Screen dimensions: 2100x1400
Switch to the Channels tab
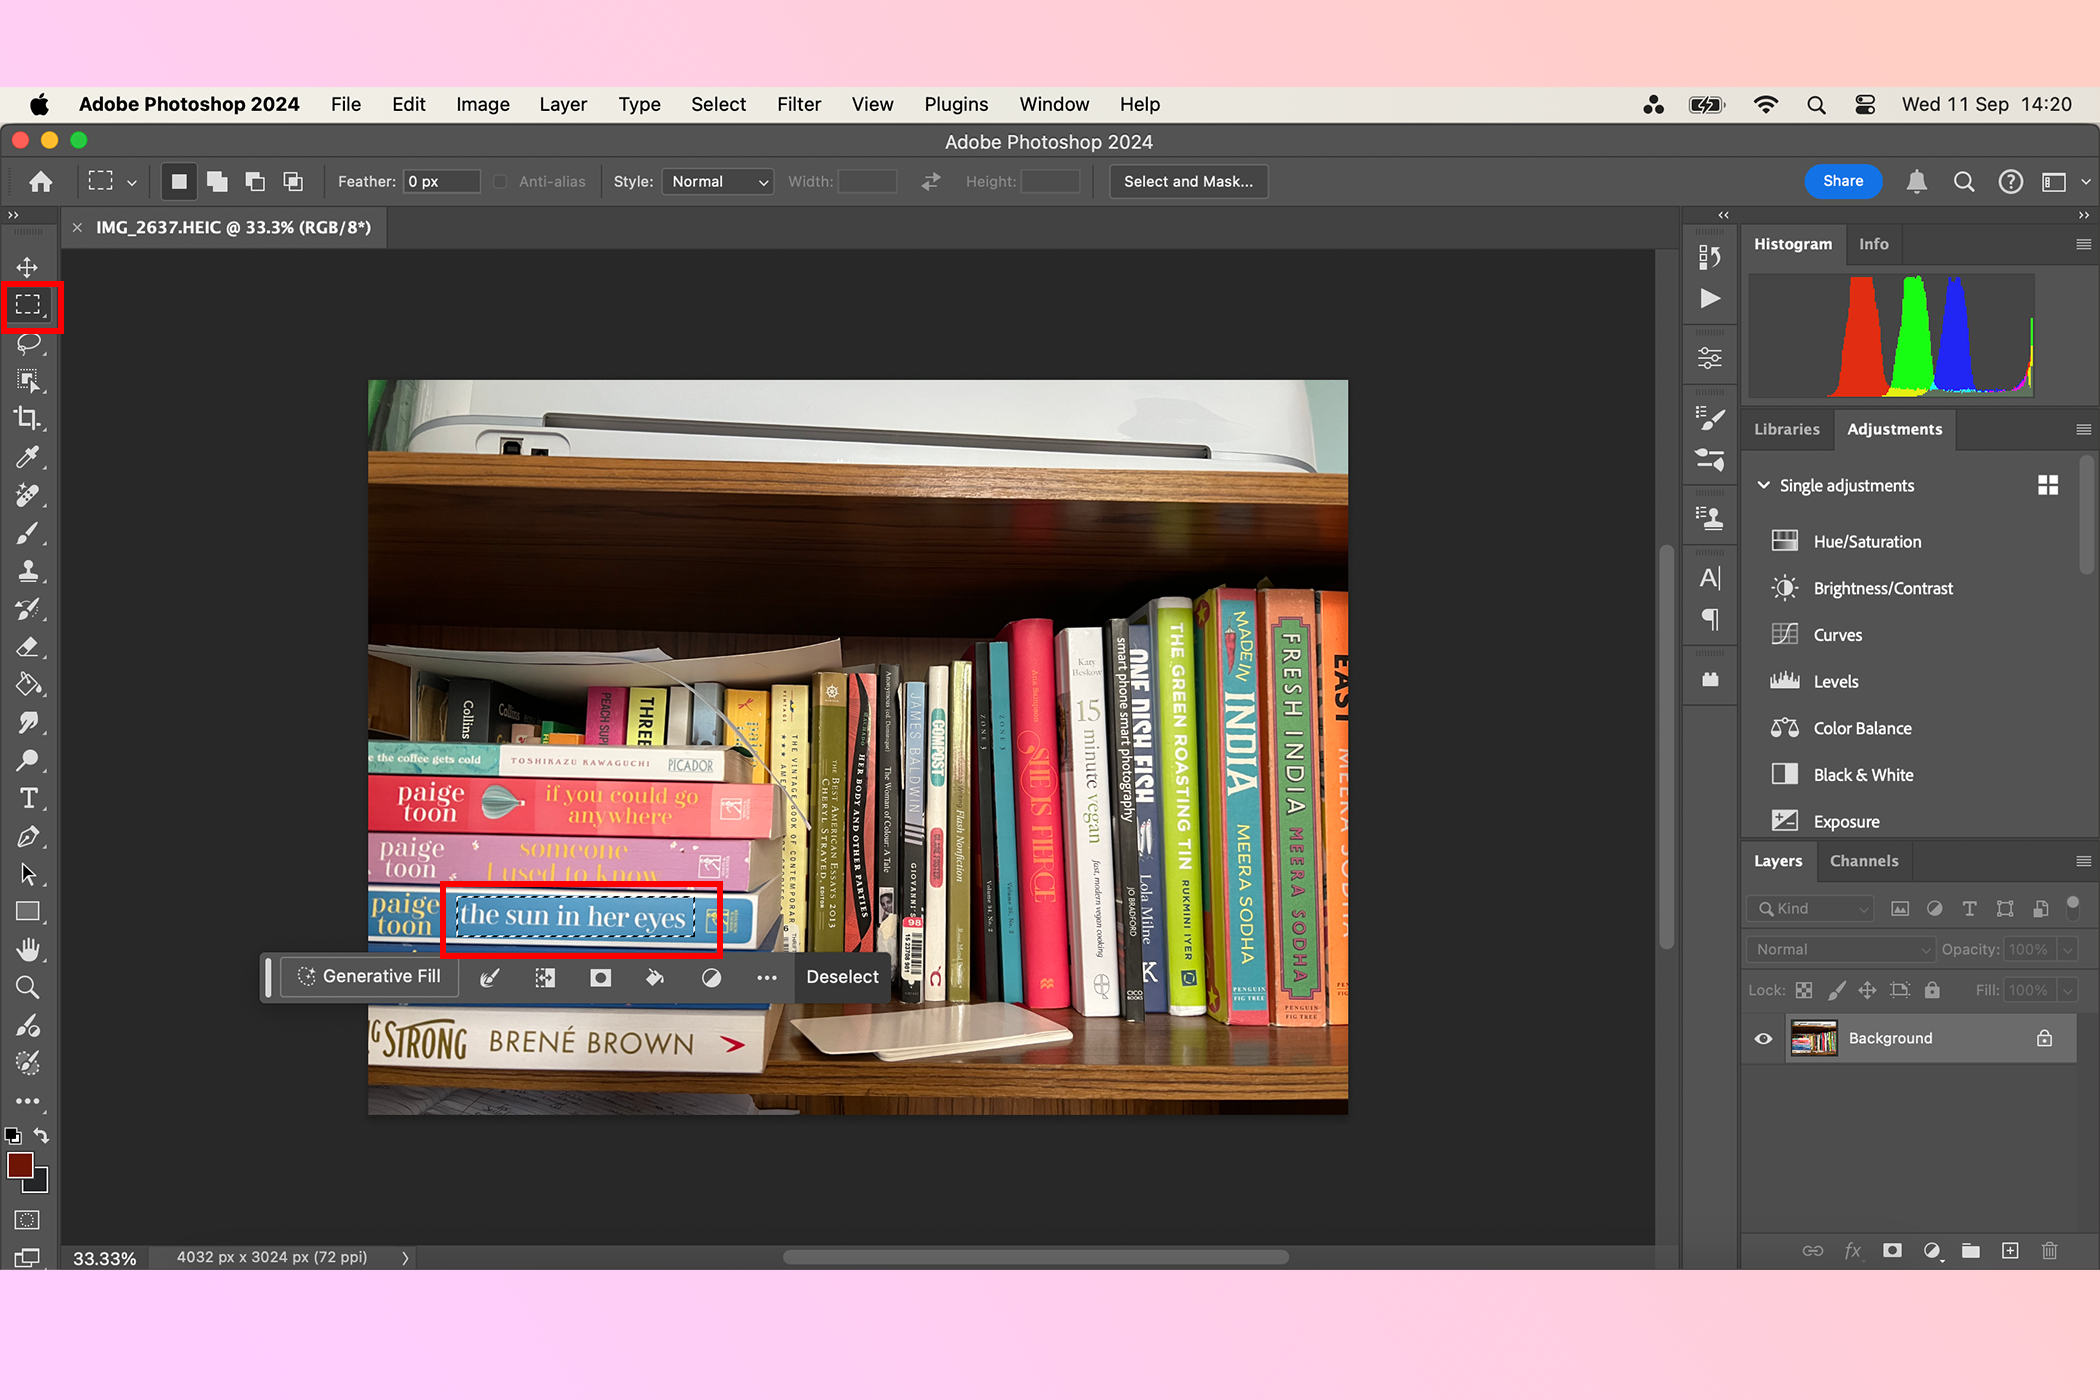coord(1863,861)
